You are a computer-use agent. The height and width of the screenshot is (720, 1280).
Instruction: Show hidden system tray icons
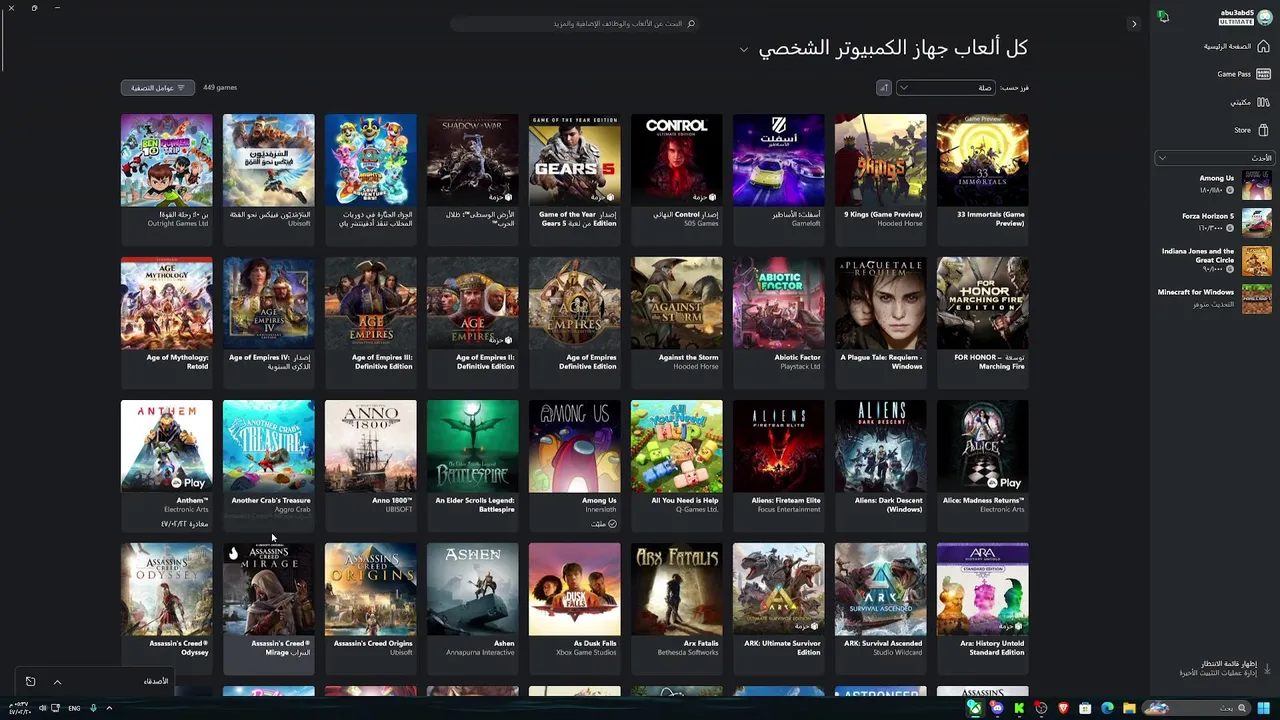pyautogui.click(x=109, y=708)
